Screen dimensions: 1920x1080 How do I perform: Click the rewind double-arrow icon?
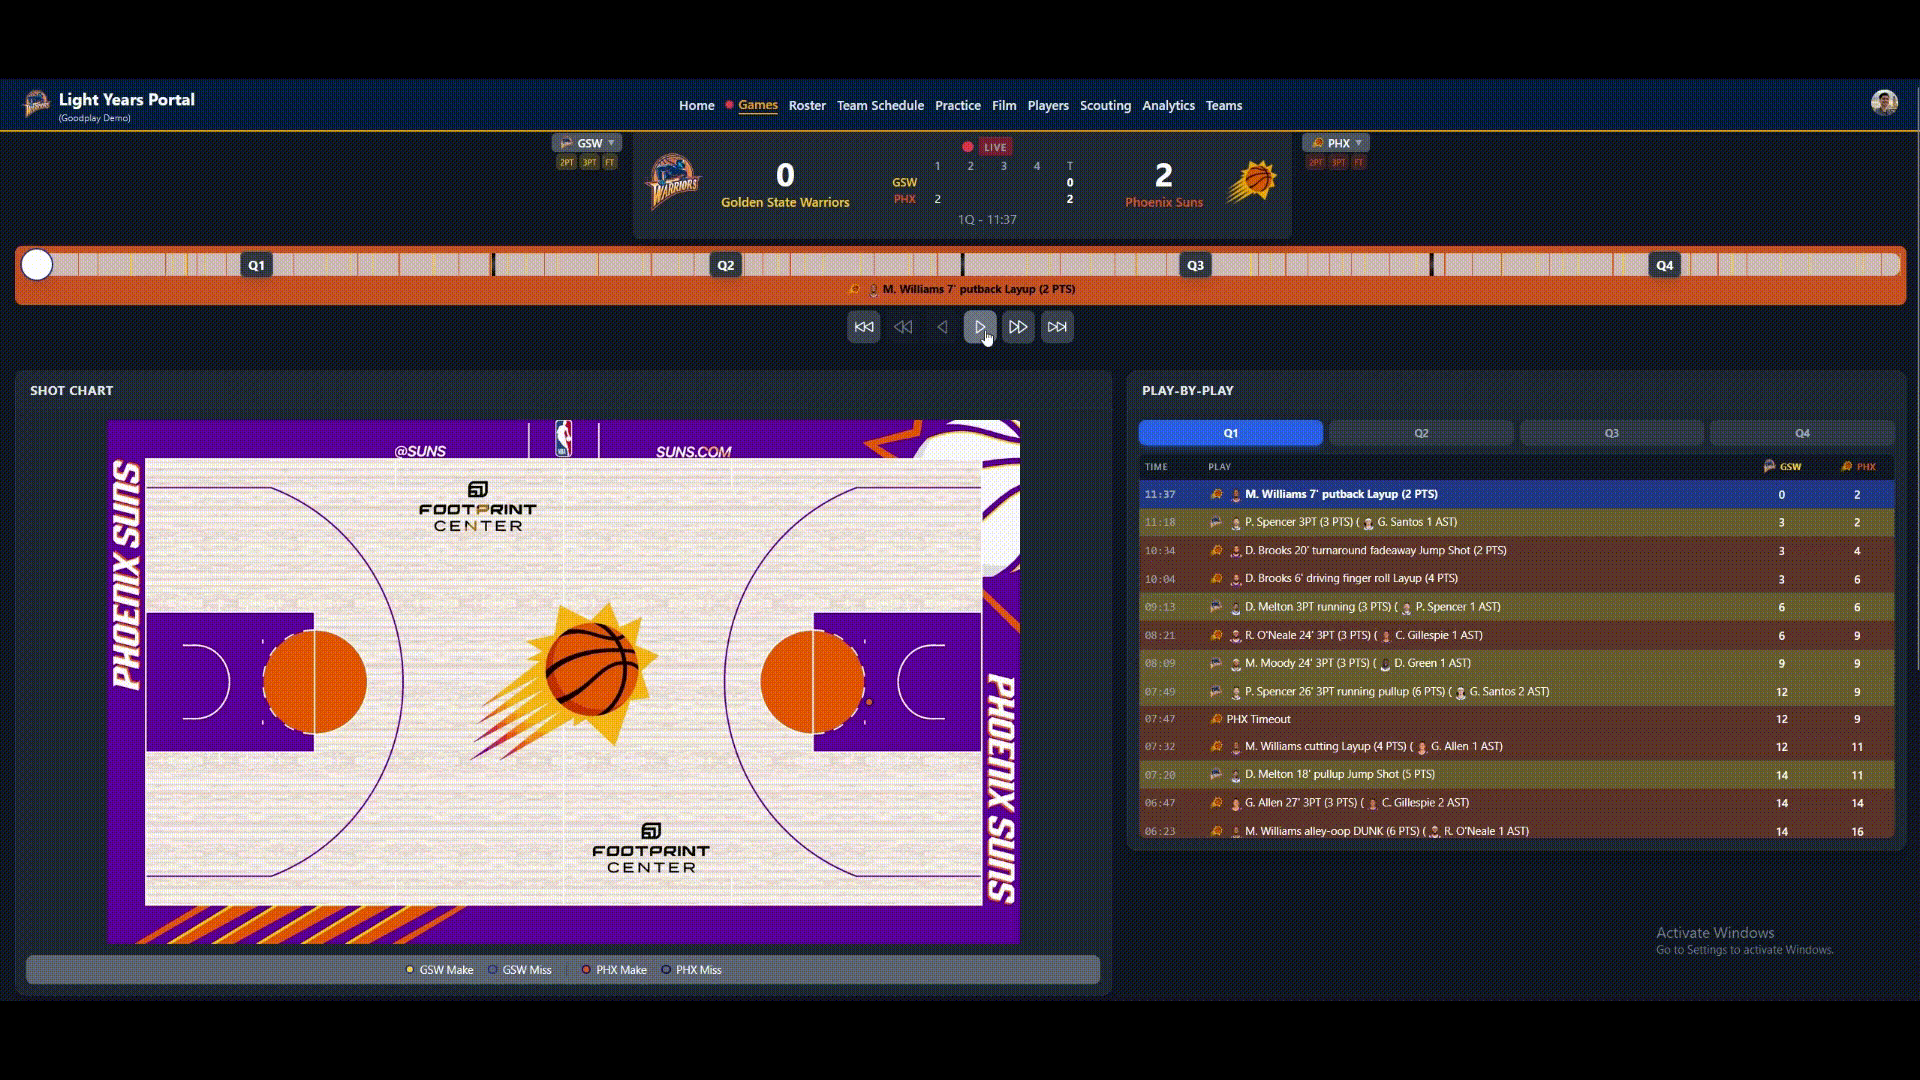pos(903,327)
